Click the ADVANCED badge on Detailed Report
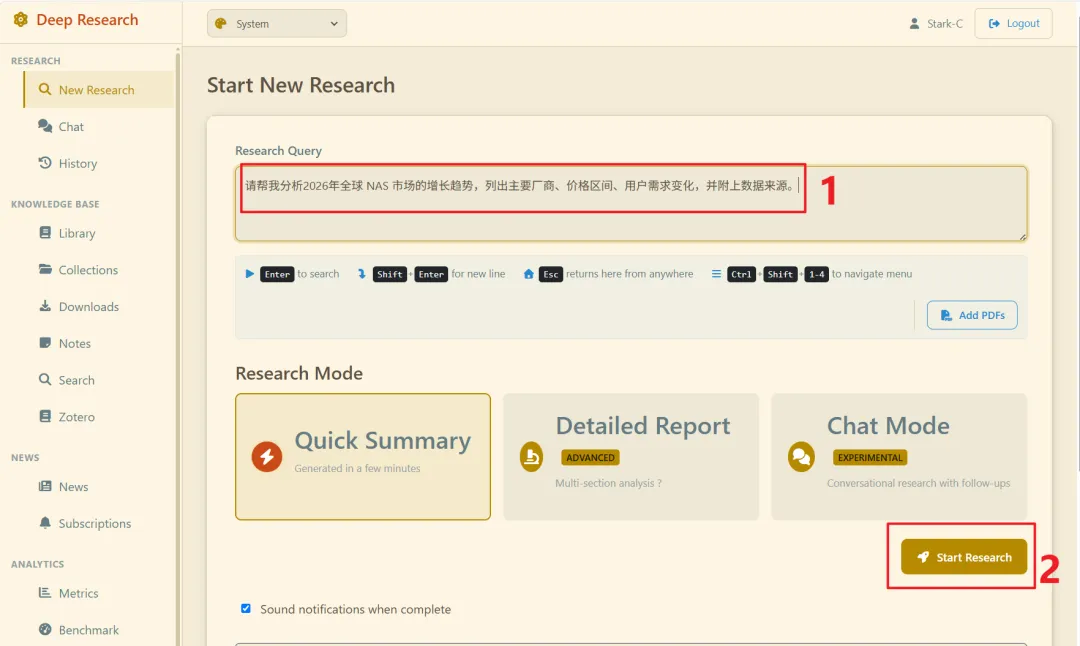Screen dimensions: 1080x646 (x=590, y=457)
